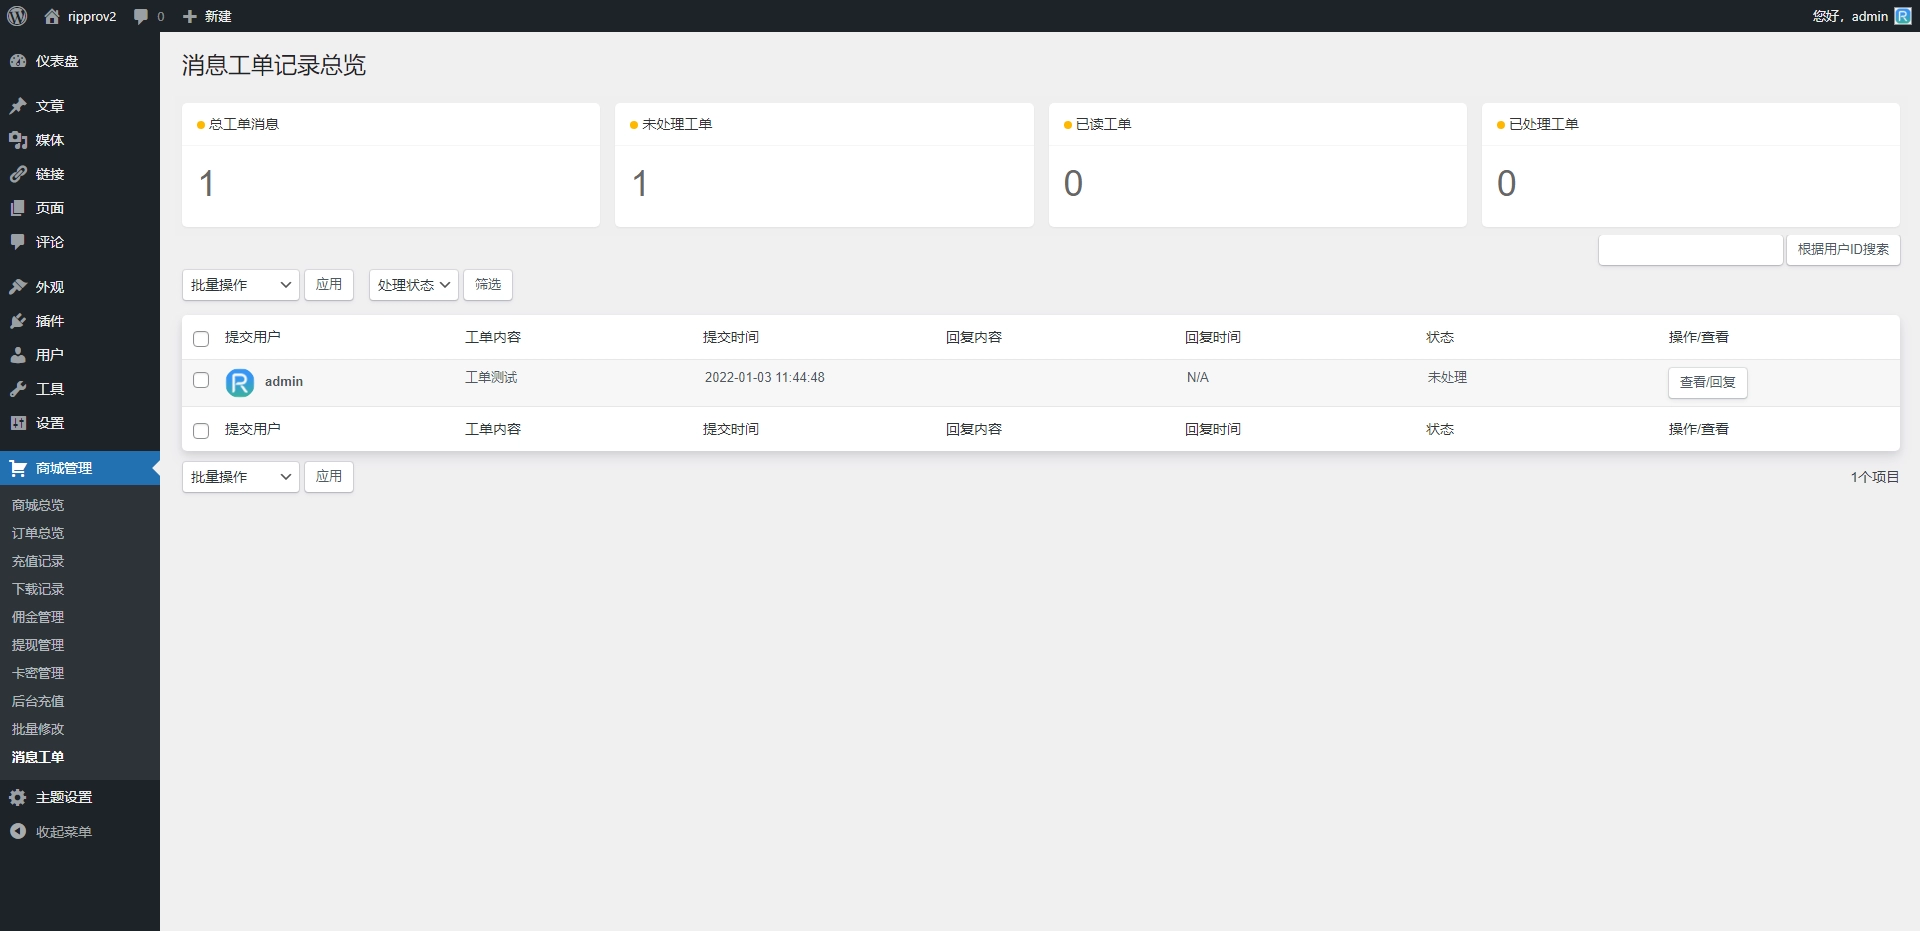This screenshot has height=931, width=1920.
Task: Go to 订单总览 submenu item
Action: [38, 533]
